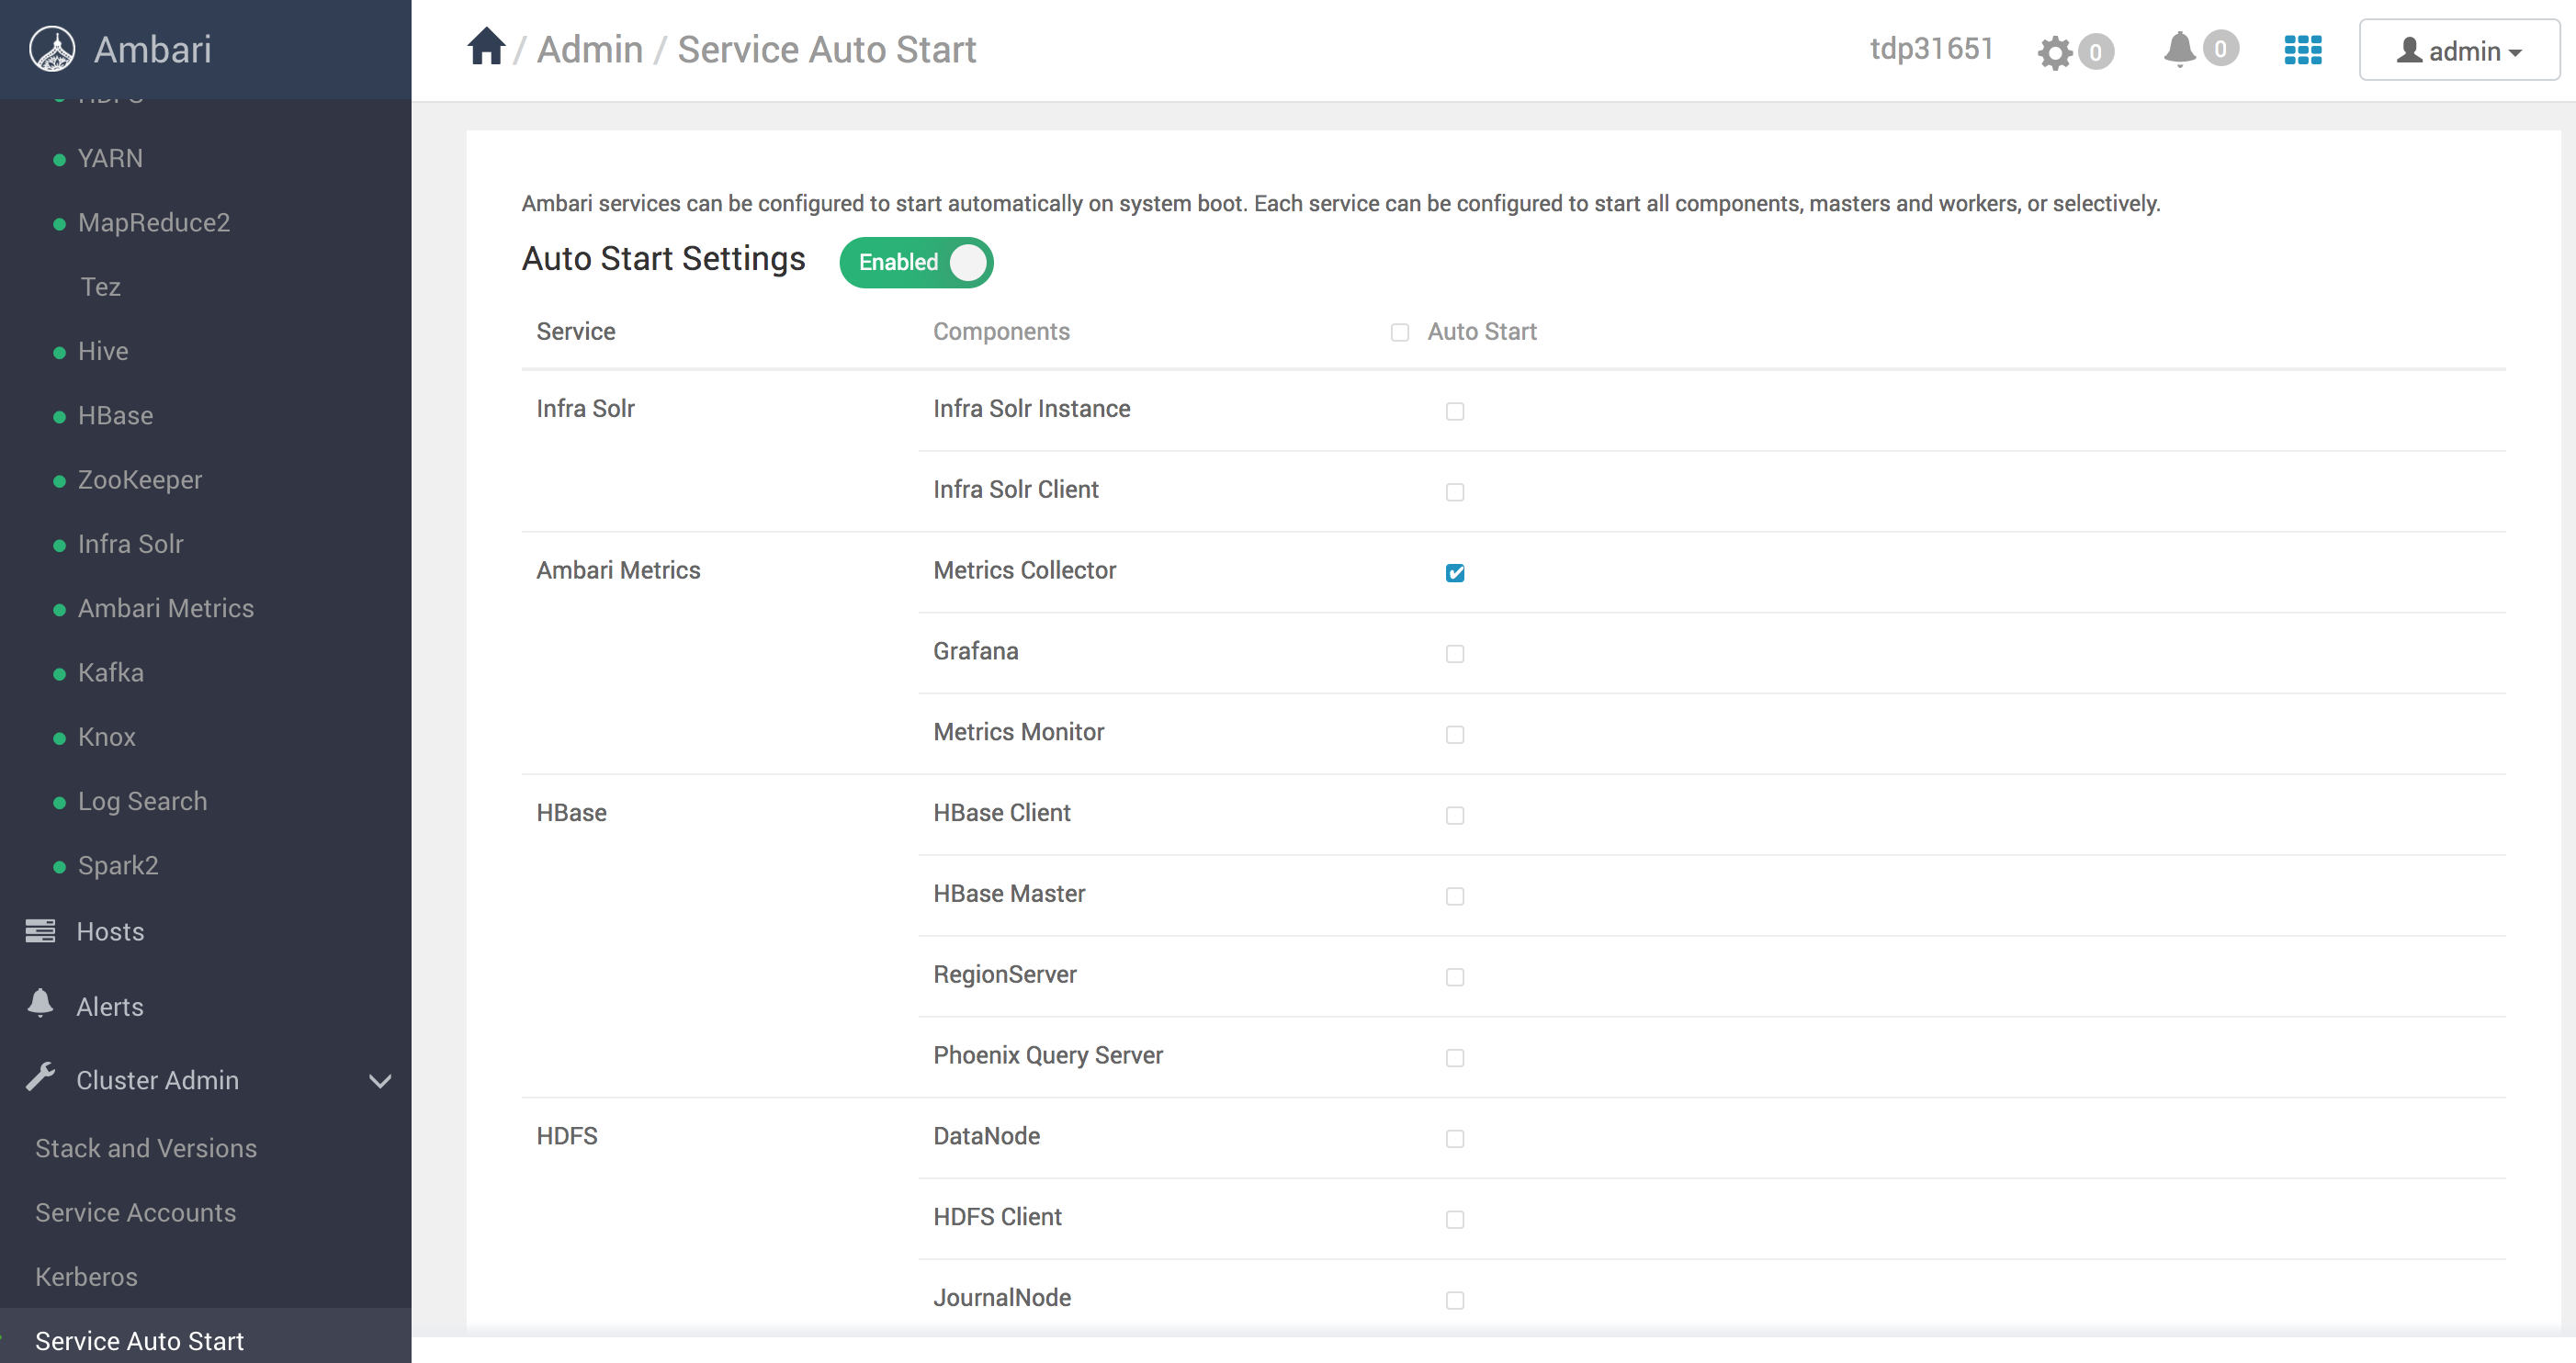Screen dimensions: 2576x1363
Task: Click Phoenix Query Server component name
Action: click(1048, 1055)
